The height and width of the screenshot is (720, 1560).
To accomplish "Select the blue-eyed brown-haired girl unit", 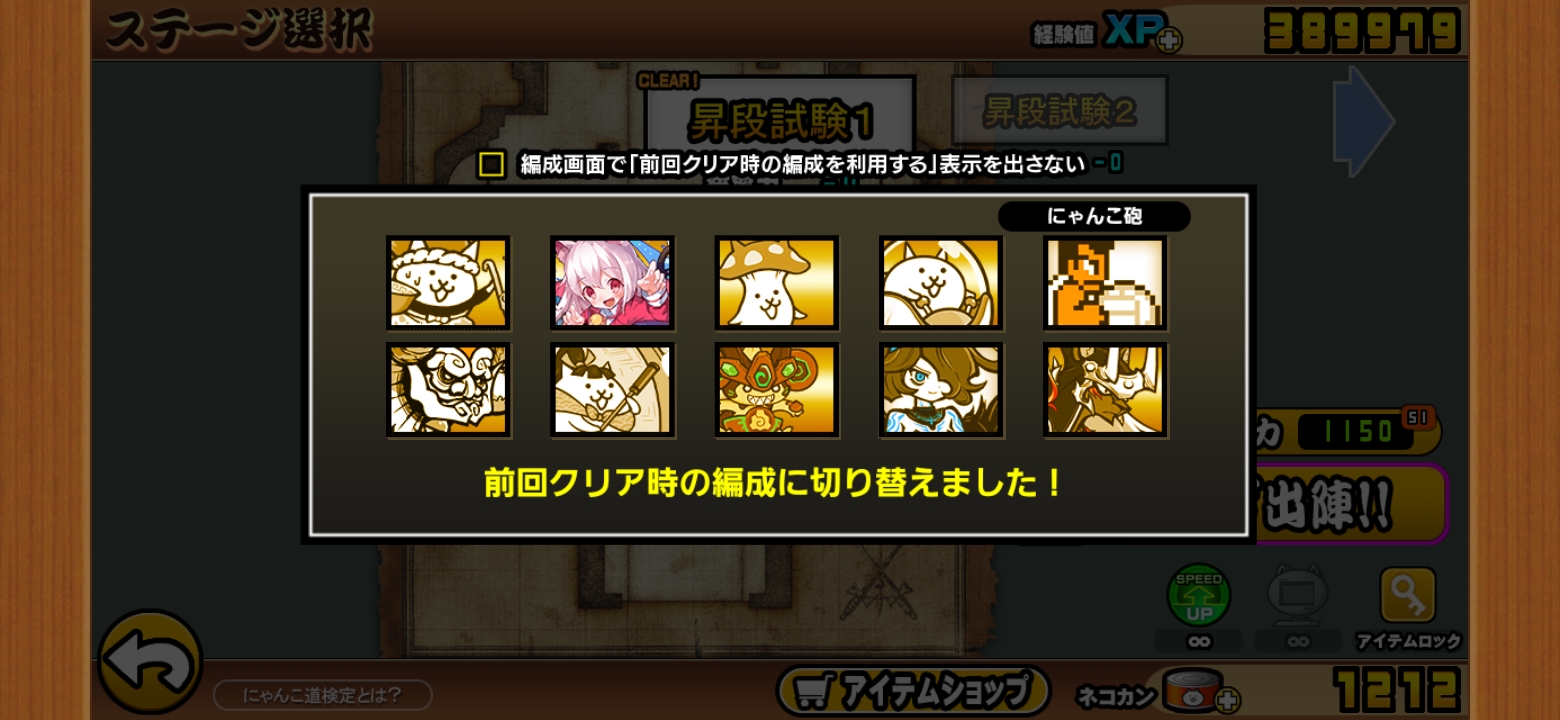I will [941, 390].
